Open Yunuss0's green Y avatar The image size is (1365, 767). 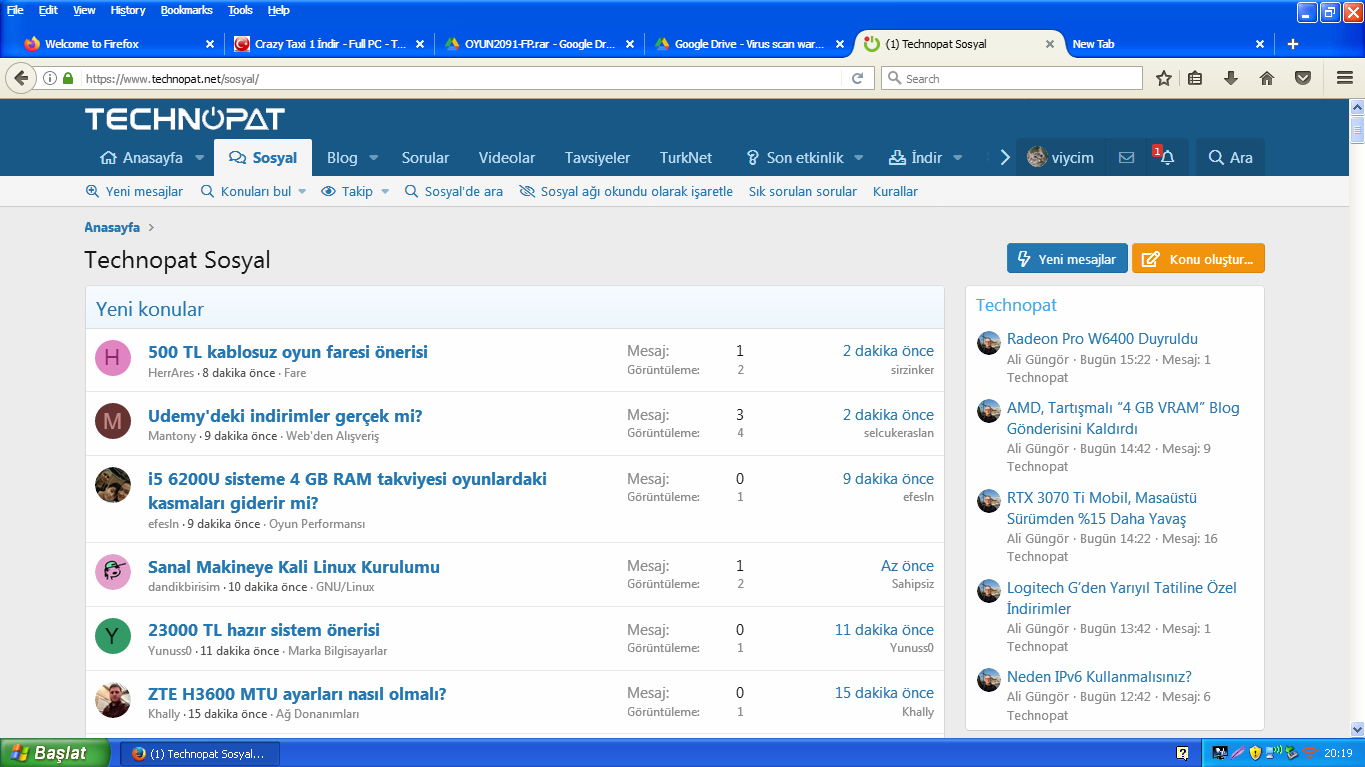click(112, 636)
